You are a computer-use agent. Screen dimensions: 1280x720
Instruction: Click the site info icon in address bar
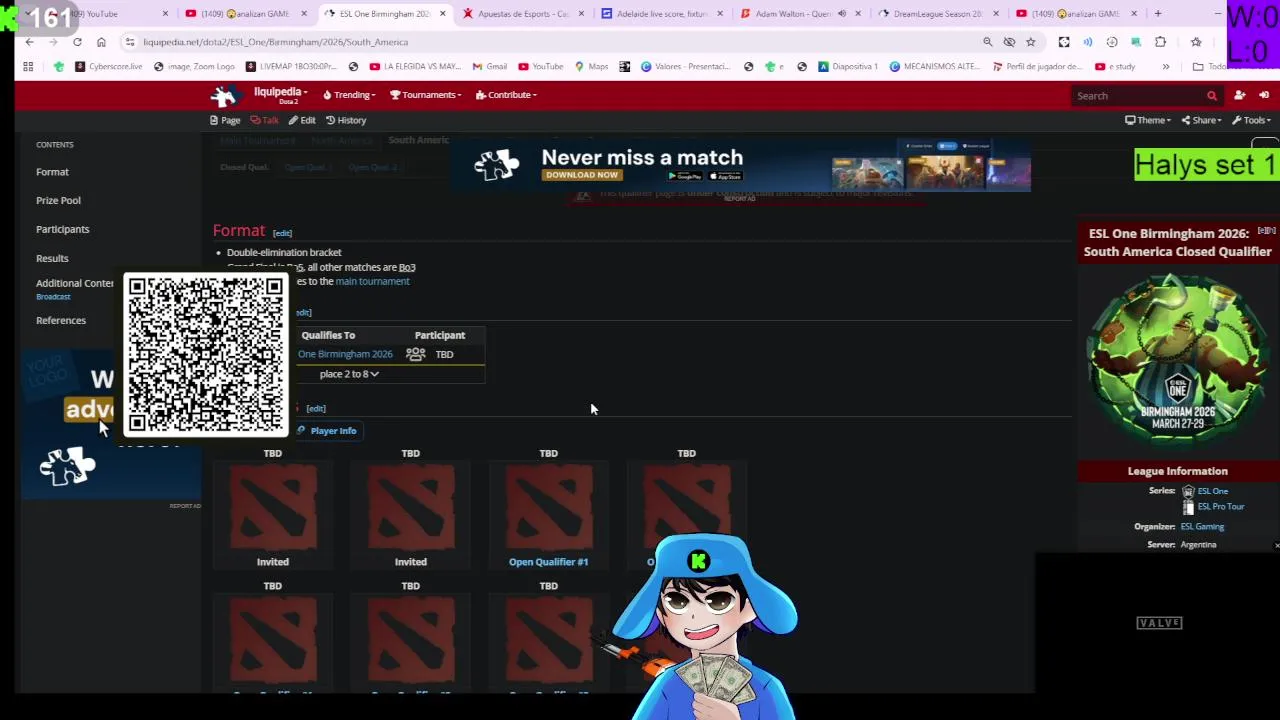click(130, 42)
